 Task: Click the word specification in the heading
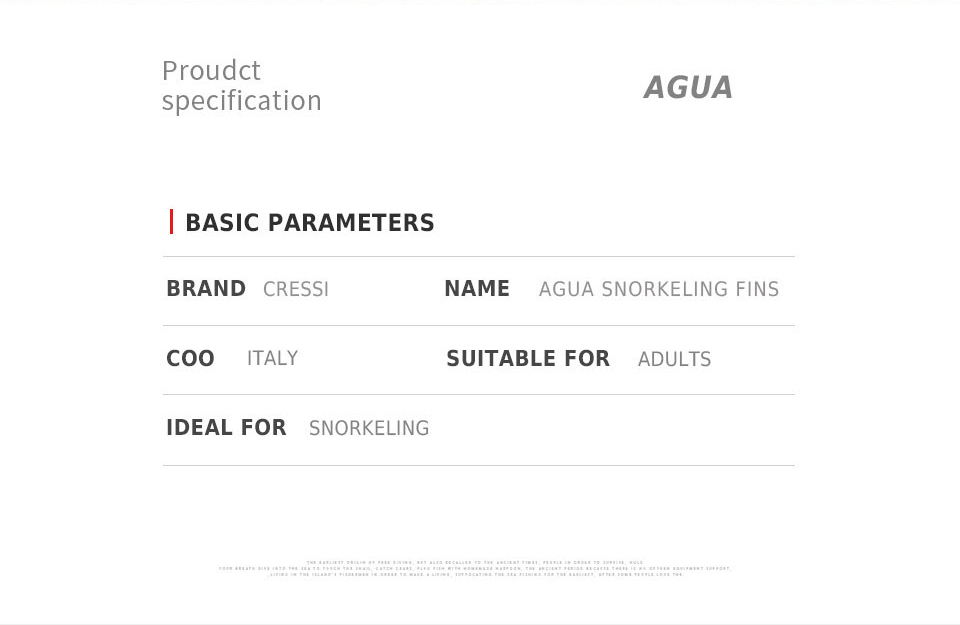242,101
